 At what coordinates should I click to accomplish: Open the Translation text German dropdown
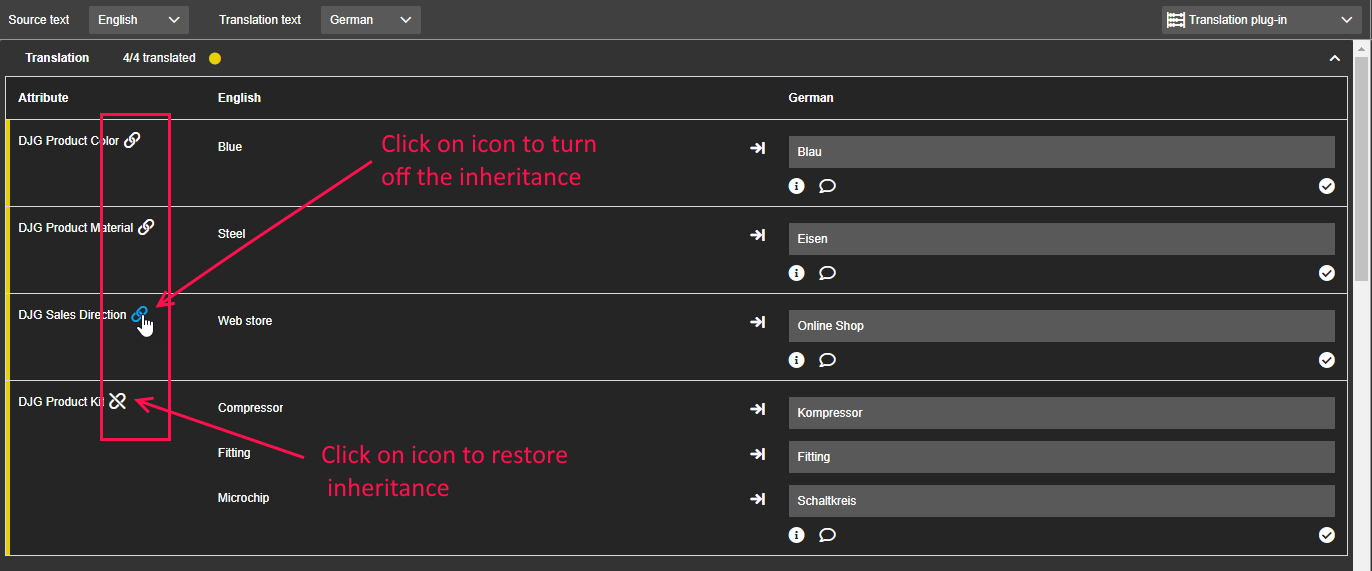pos(370,20)
